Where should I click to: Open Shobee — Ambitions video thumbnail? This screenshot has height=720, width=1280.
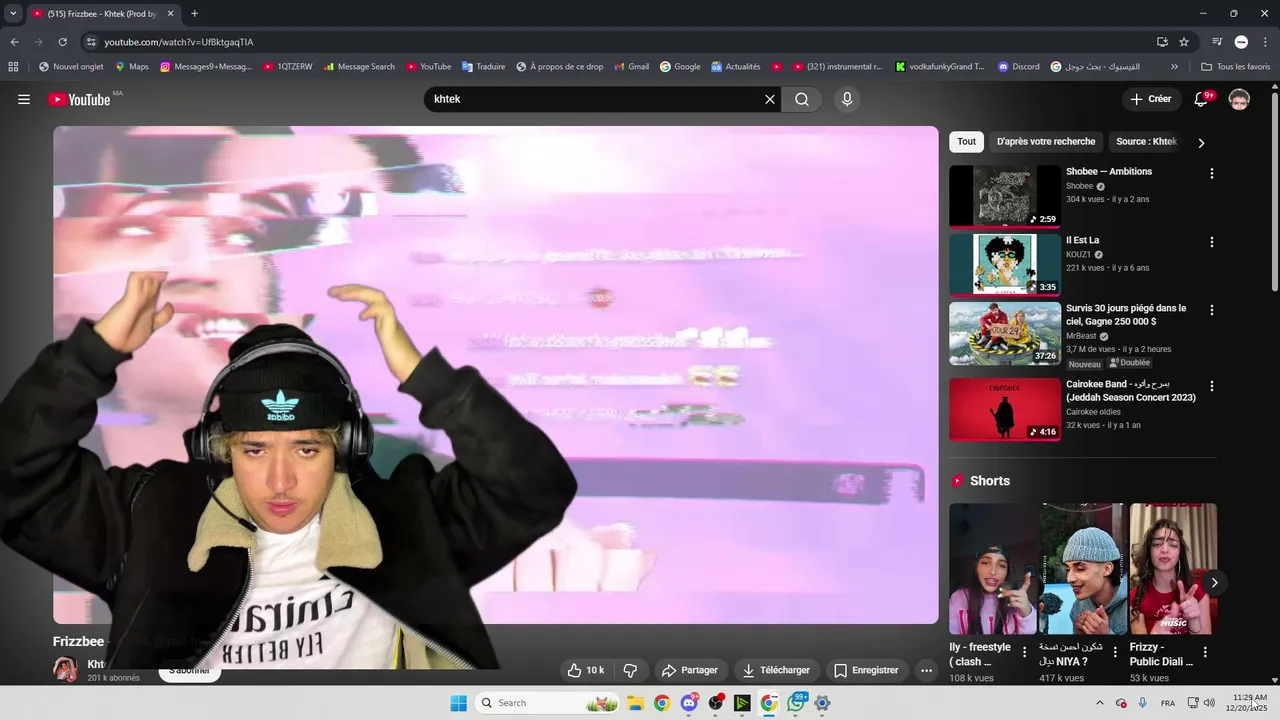coord(1005,196)
